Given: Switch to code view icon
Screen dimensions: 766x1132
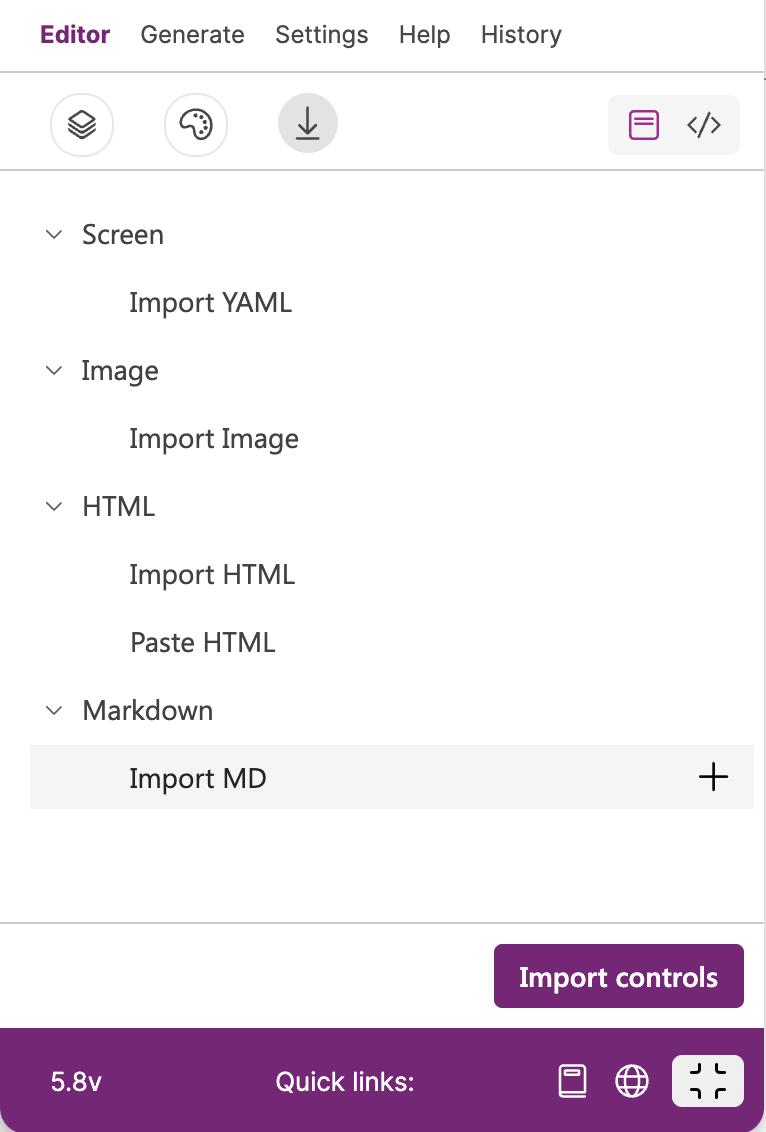Looking at the screenshot, I should click(704, 125).
